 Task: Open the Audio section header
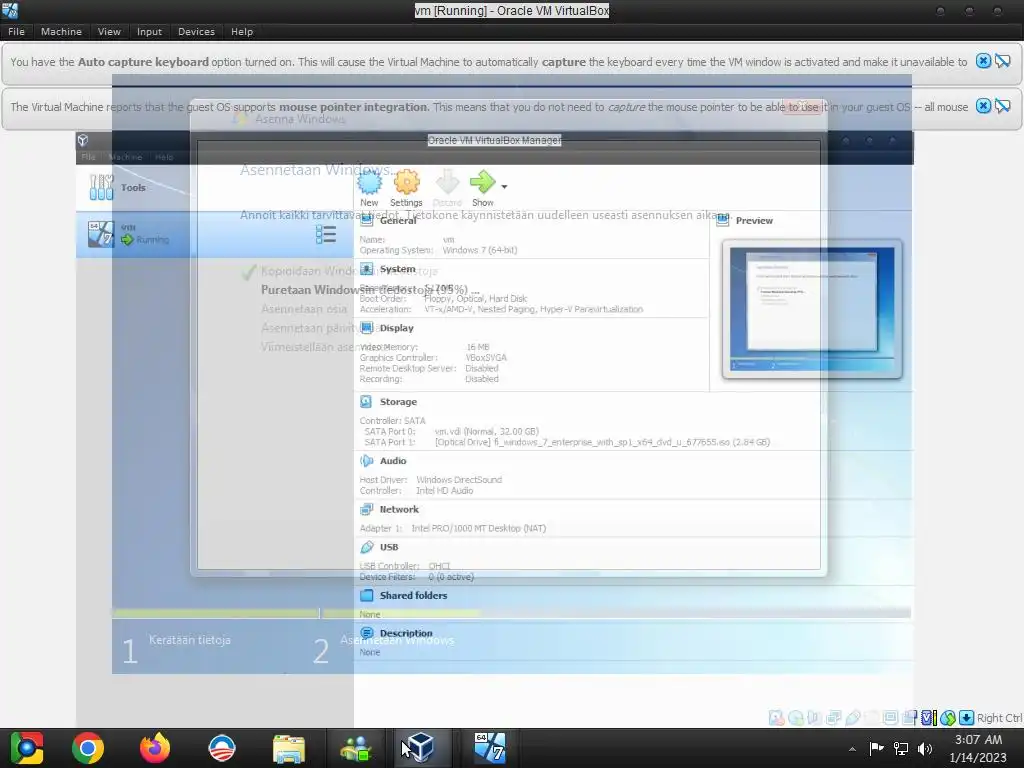click(392, 460)
